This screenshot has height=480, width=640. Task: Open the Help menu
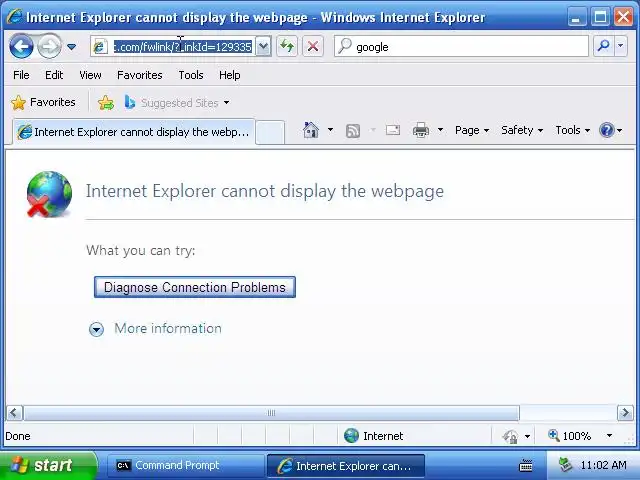pyautogui.click(x=229, y=75)
